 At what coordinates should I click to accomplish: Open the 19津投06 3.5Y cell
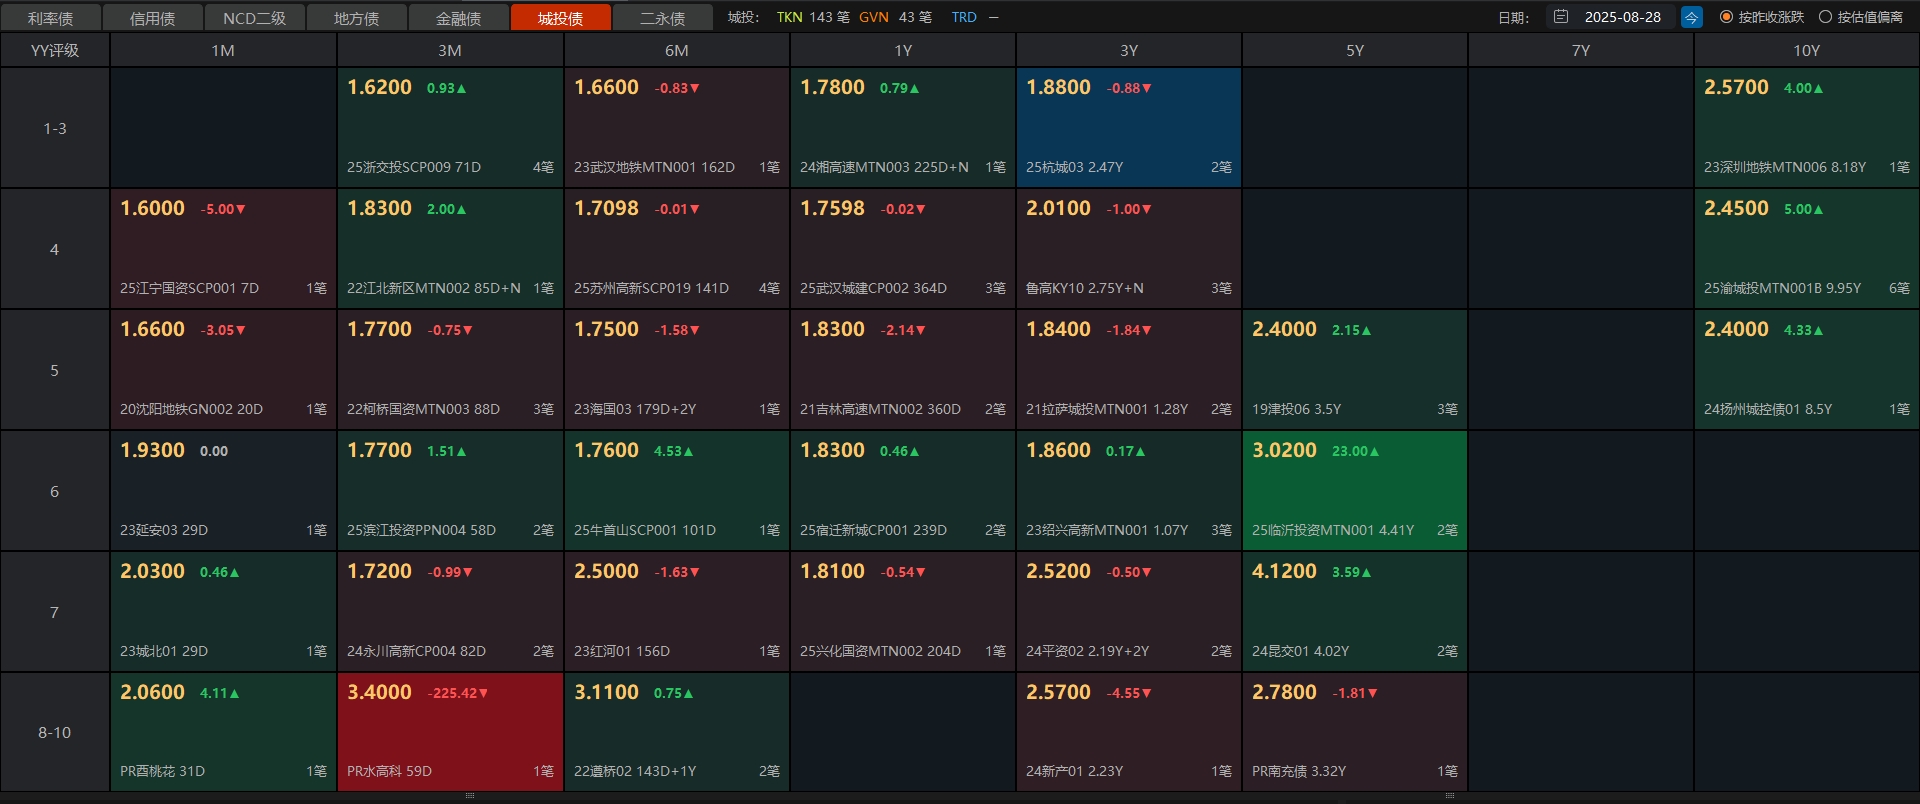pyautogui.click(x=1355, y=370)
